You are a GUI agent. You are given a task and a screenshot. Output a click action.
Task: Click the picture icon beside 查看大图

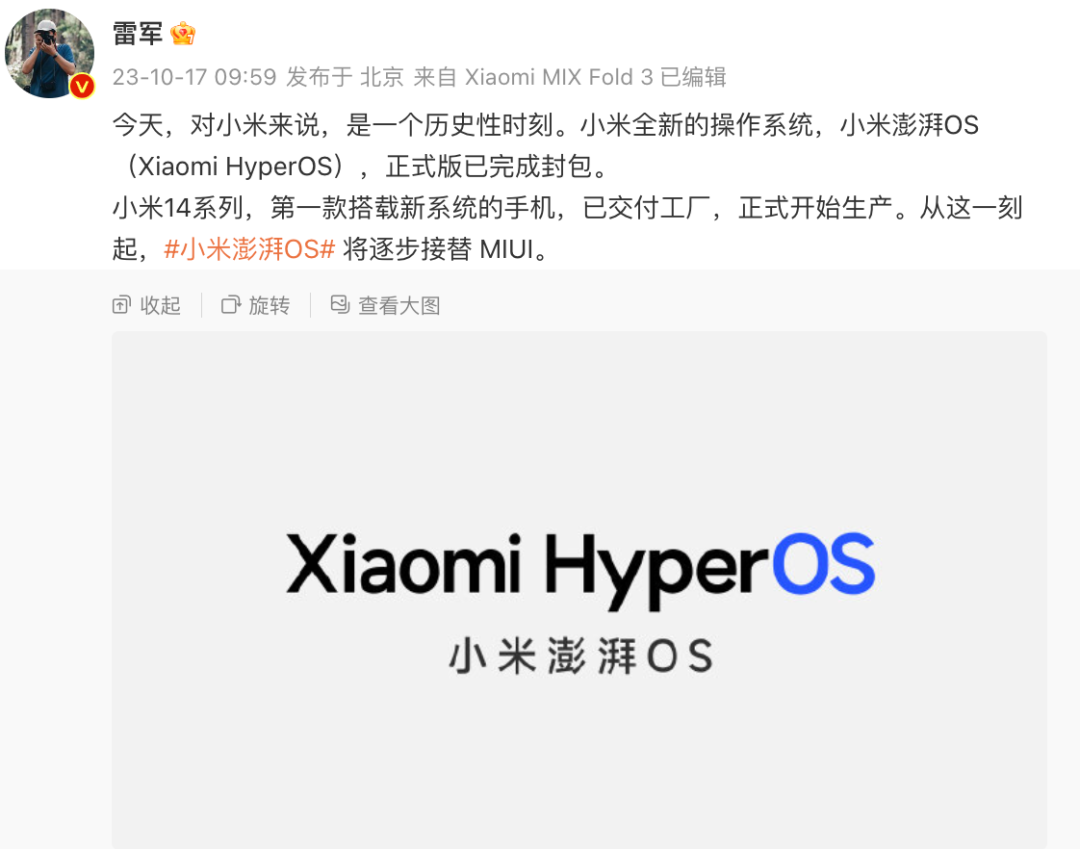pyautogui.click(x=340, y=304)
